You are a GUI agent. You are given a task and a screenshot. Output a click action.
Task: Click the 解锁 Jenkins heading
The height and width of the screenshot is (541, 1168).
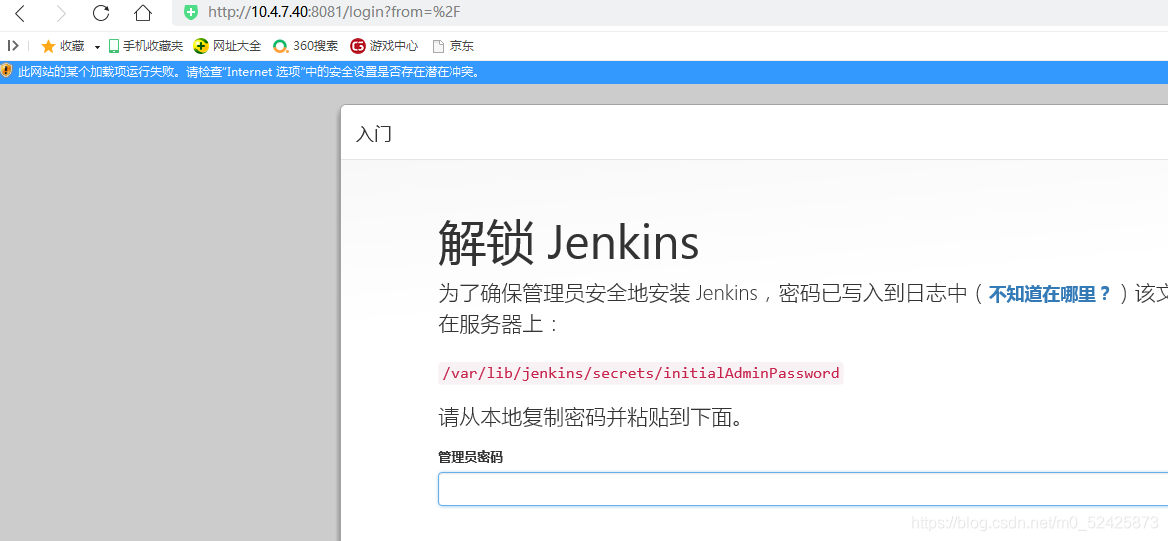568,244
